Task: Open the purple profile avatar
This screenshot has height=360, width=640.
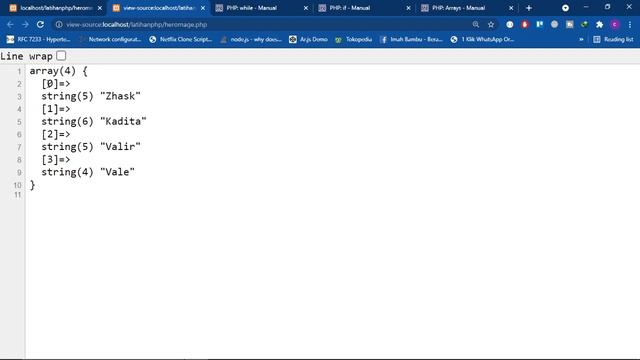Action: 615,24
